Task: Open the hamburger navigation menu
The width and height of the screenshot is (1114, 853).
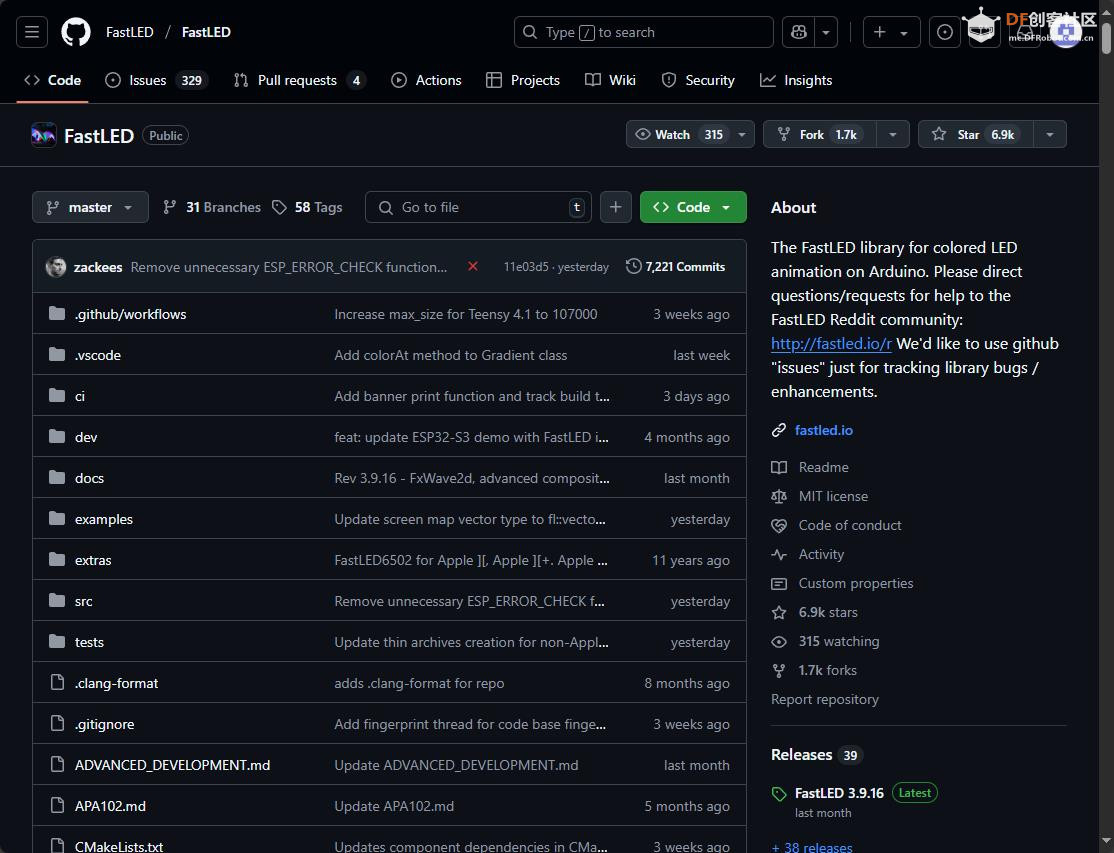Action: [32, 32]
